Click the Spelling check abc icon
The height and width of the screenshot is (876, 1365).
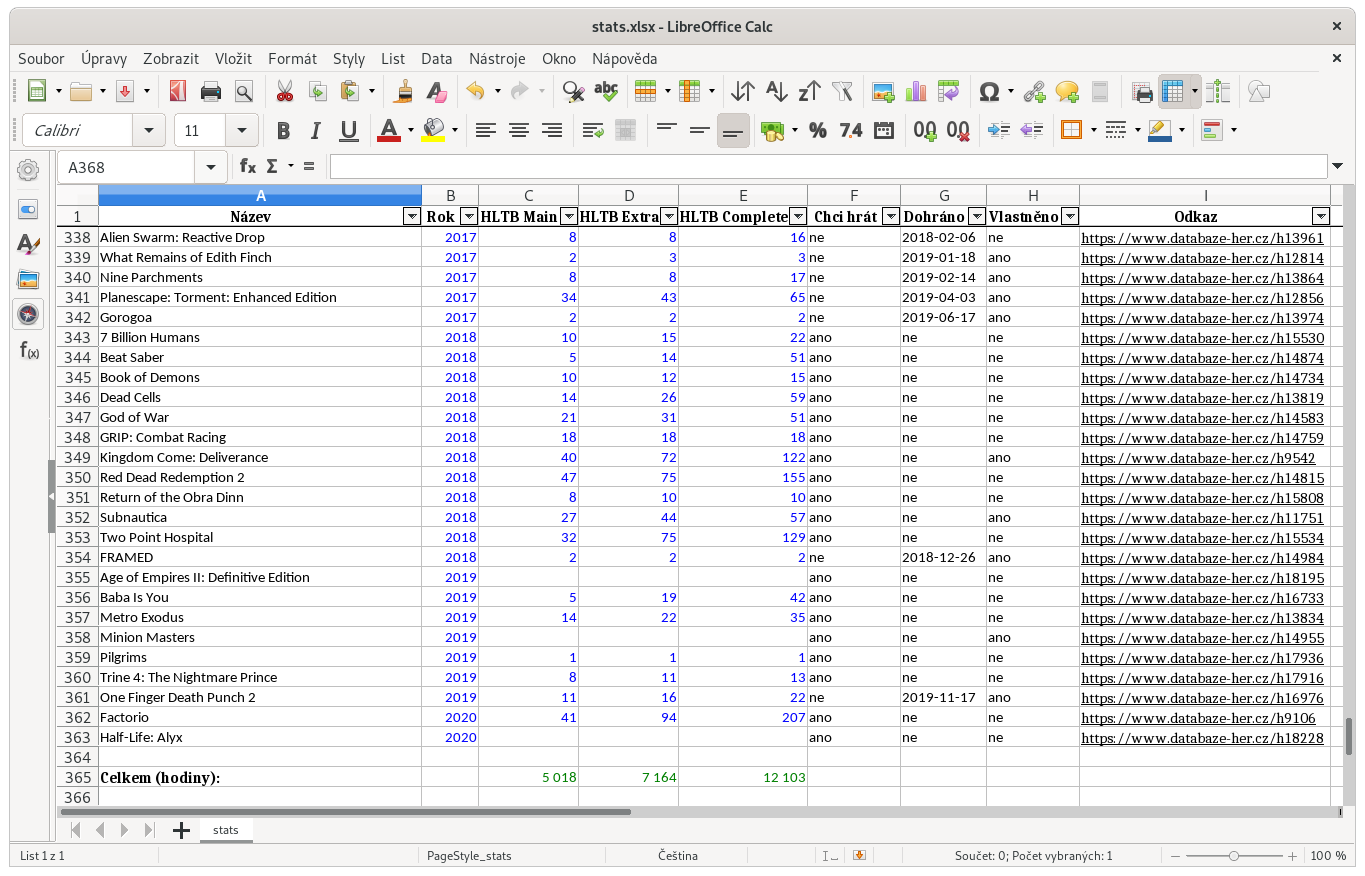click(x=605, y=92)
